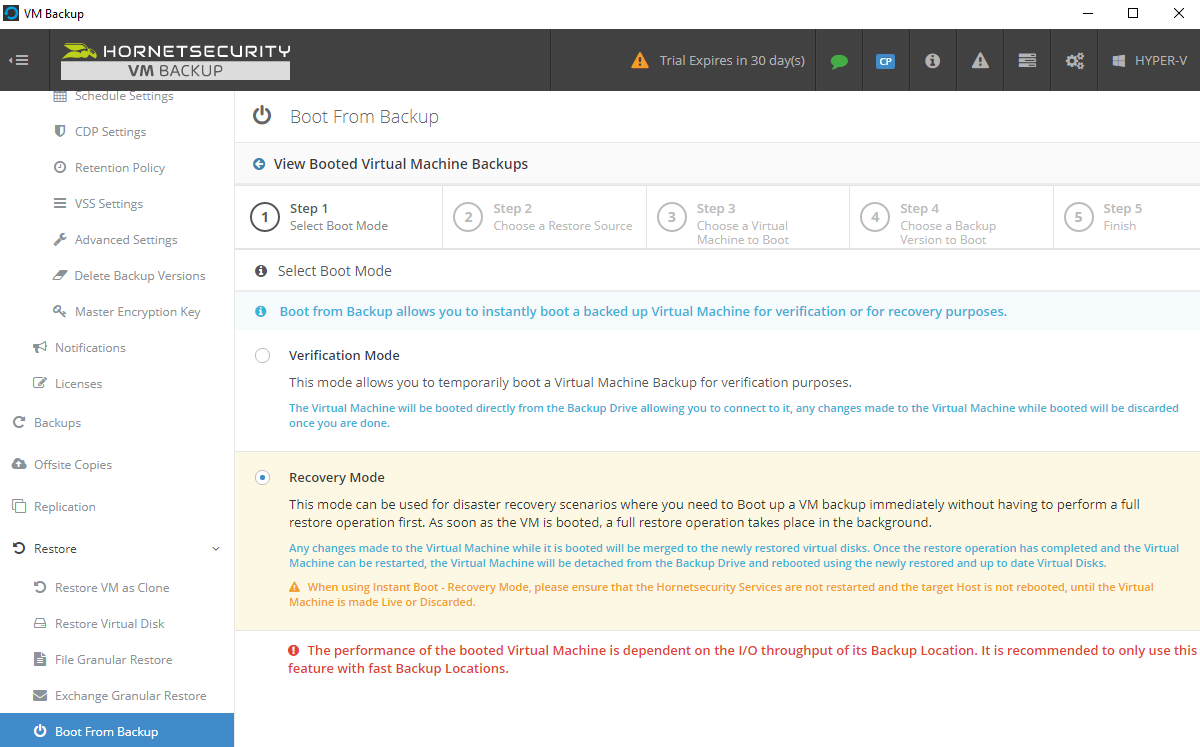The image size is (1200, 747).
Task: Click the back arrow beside View Booted Backups
Action: [259, 164]
